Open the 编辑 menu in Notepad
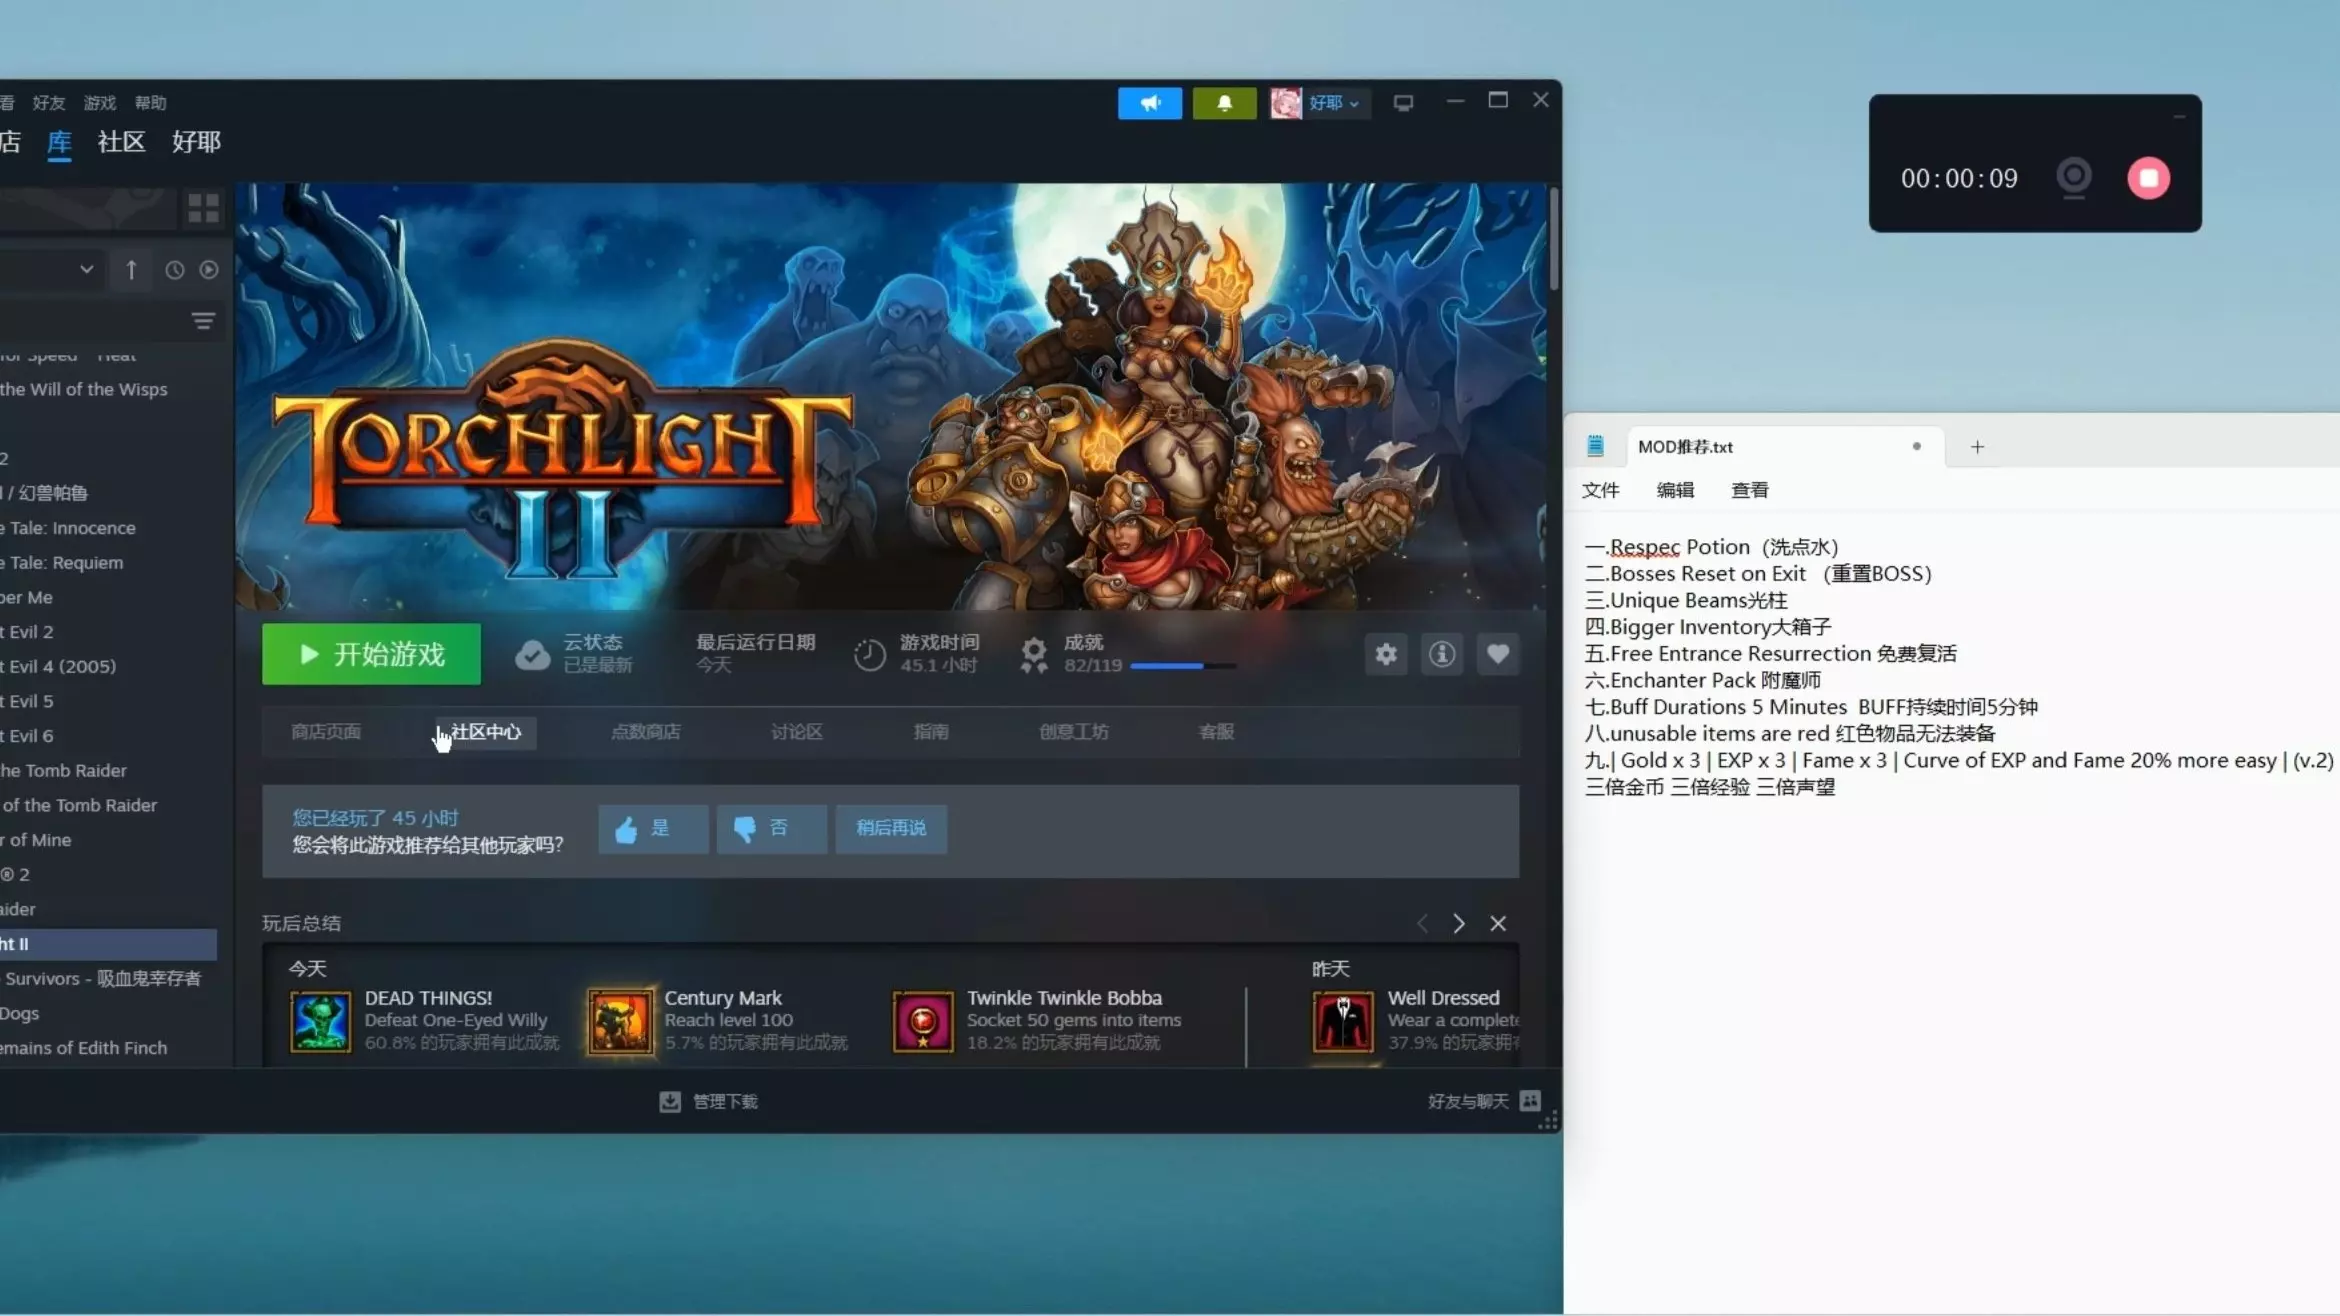 (x=1675, y=490)
